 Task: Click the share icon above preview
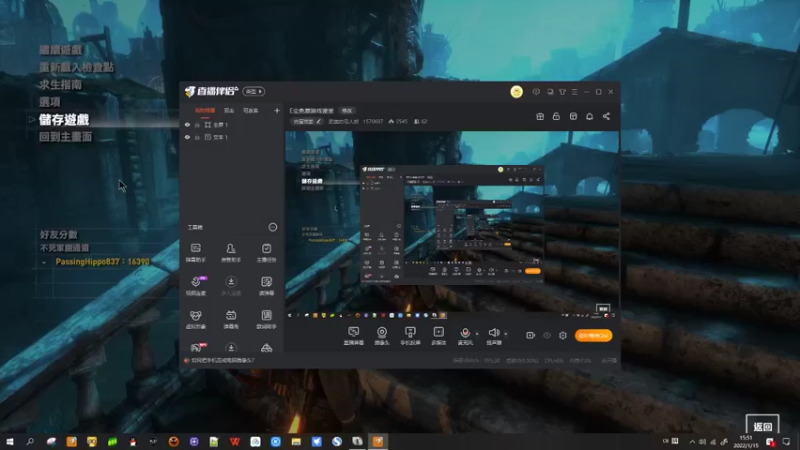606,116
